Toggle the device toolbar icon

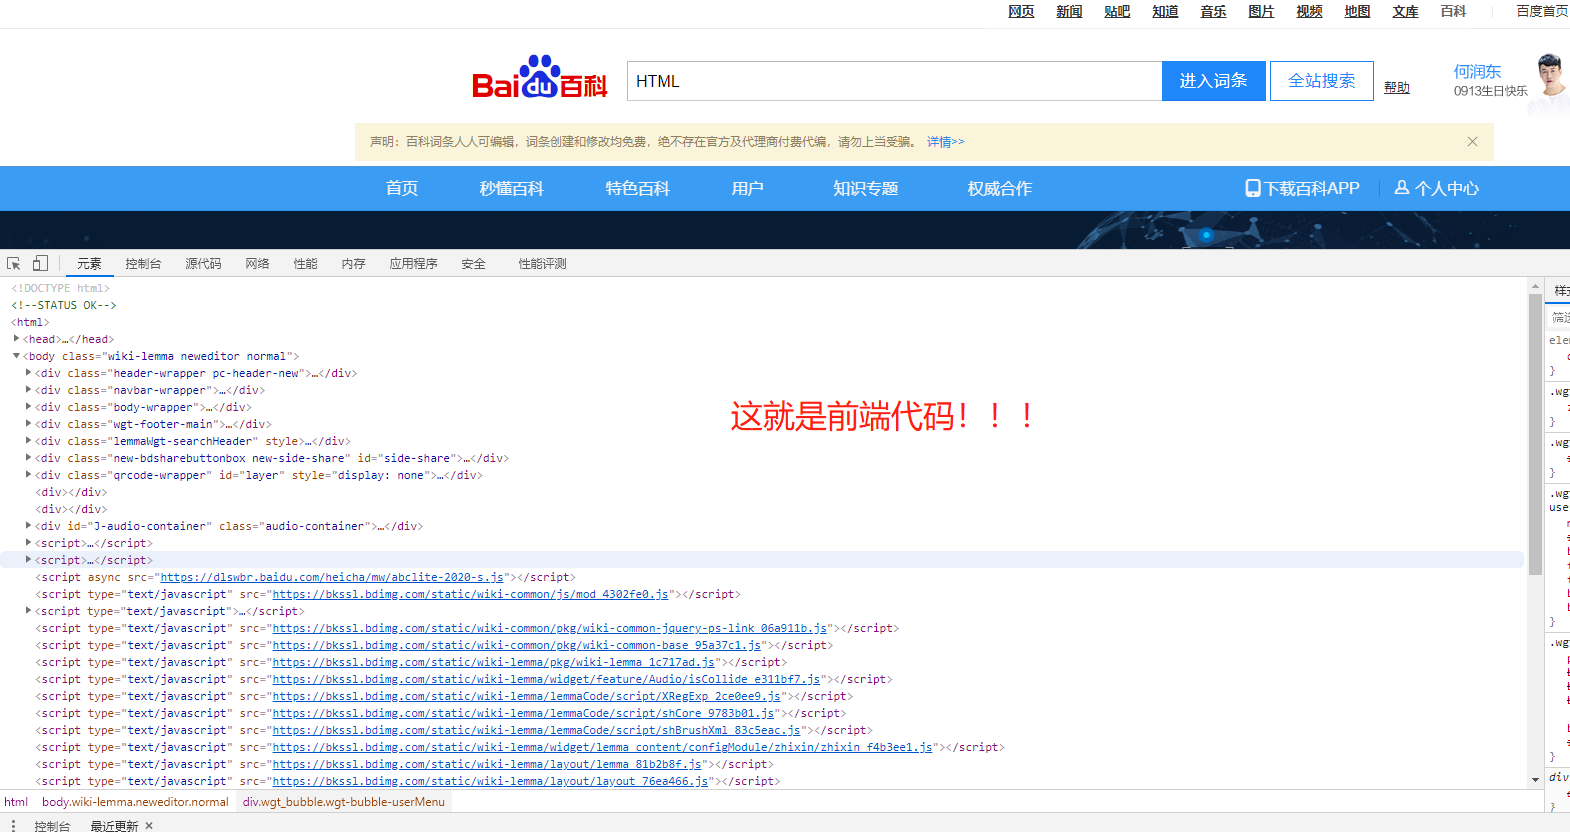tap(40, 264)
